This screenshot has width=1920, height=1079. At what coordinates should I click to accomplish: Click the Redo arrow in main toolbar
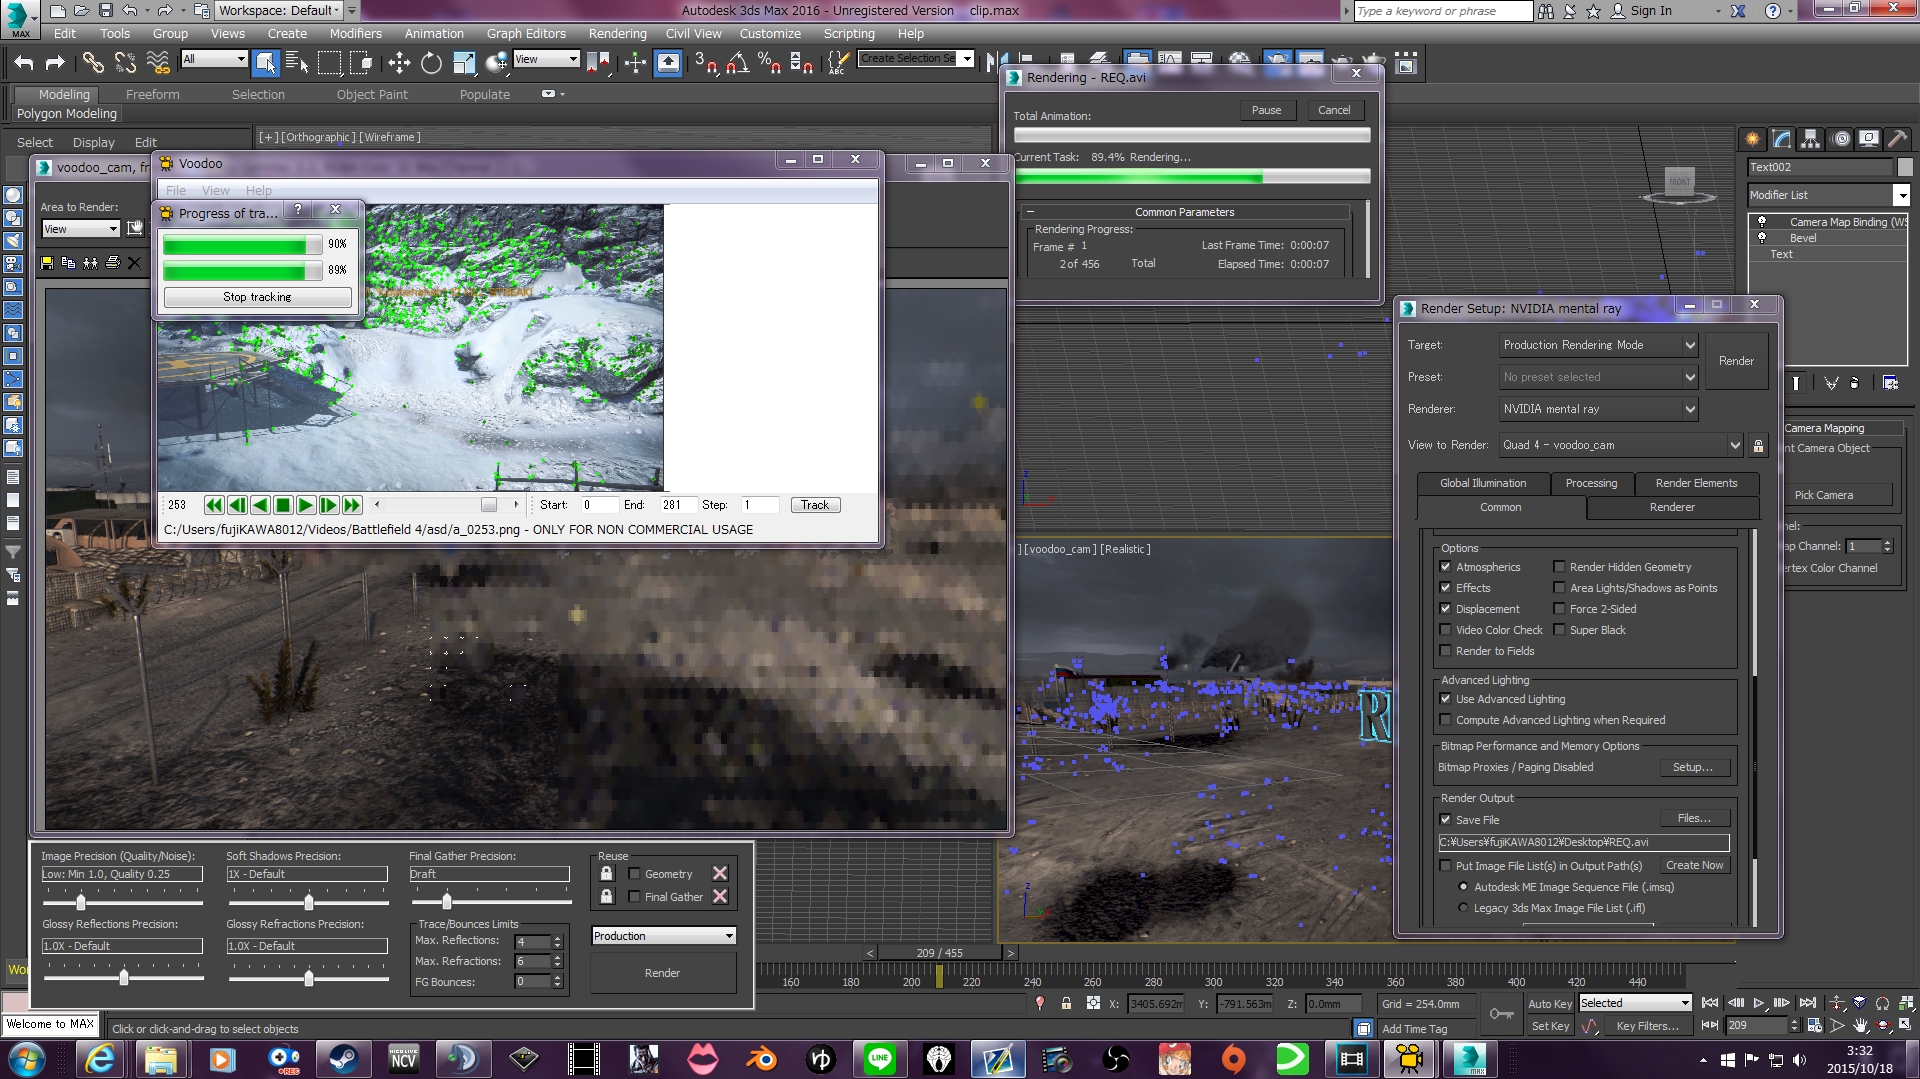tap(56, 63)
